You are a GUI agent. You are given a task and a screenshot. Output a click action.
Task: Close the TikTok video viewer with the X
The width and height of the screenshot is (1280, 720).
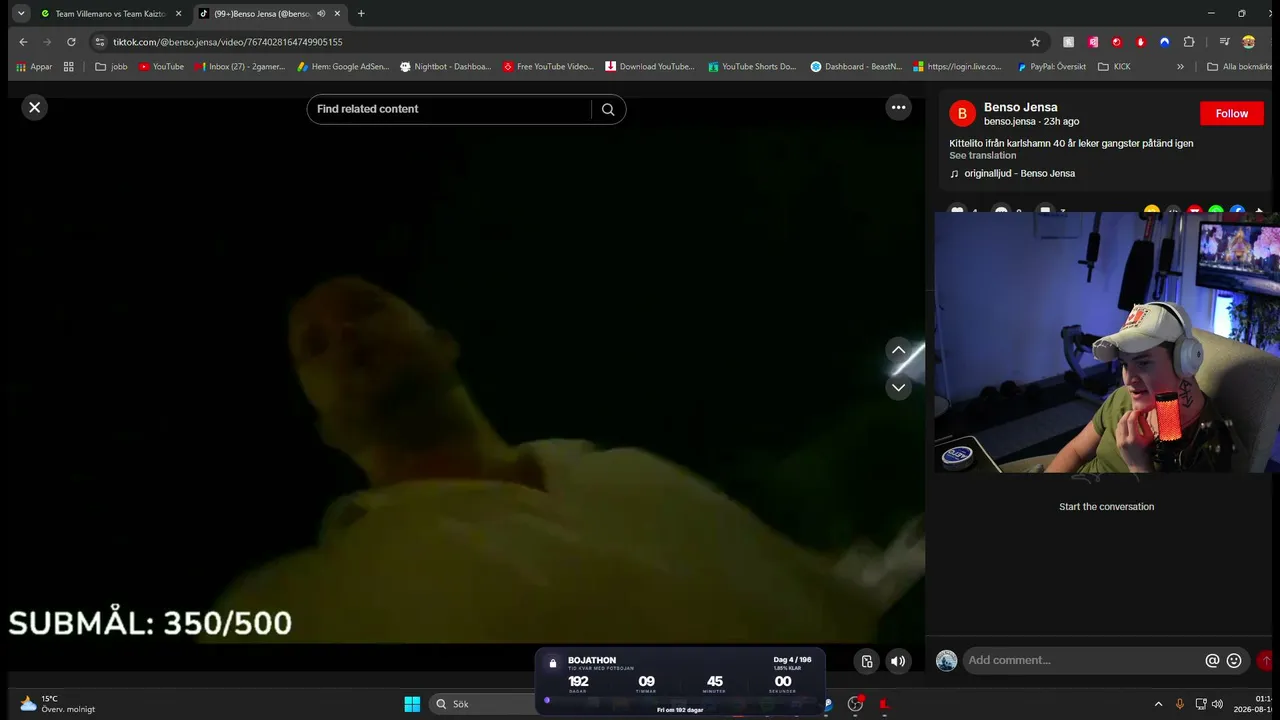pyautogui.click(x=35, y=107)
